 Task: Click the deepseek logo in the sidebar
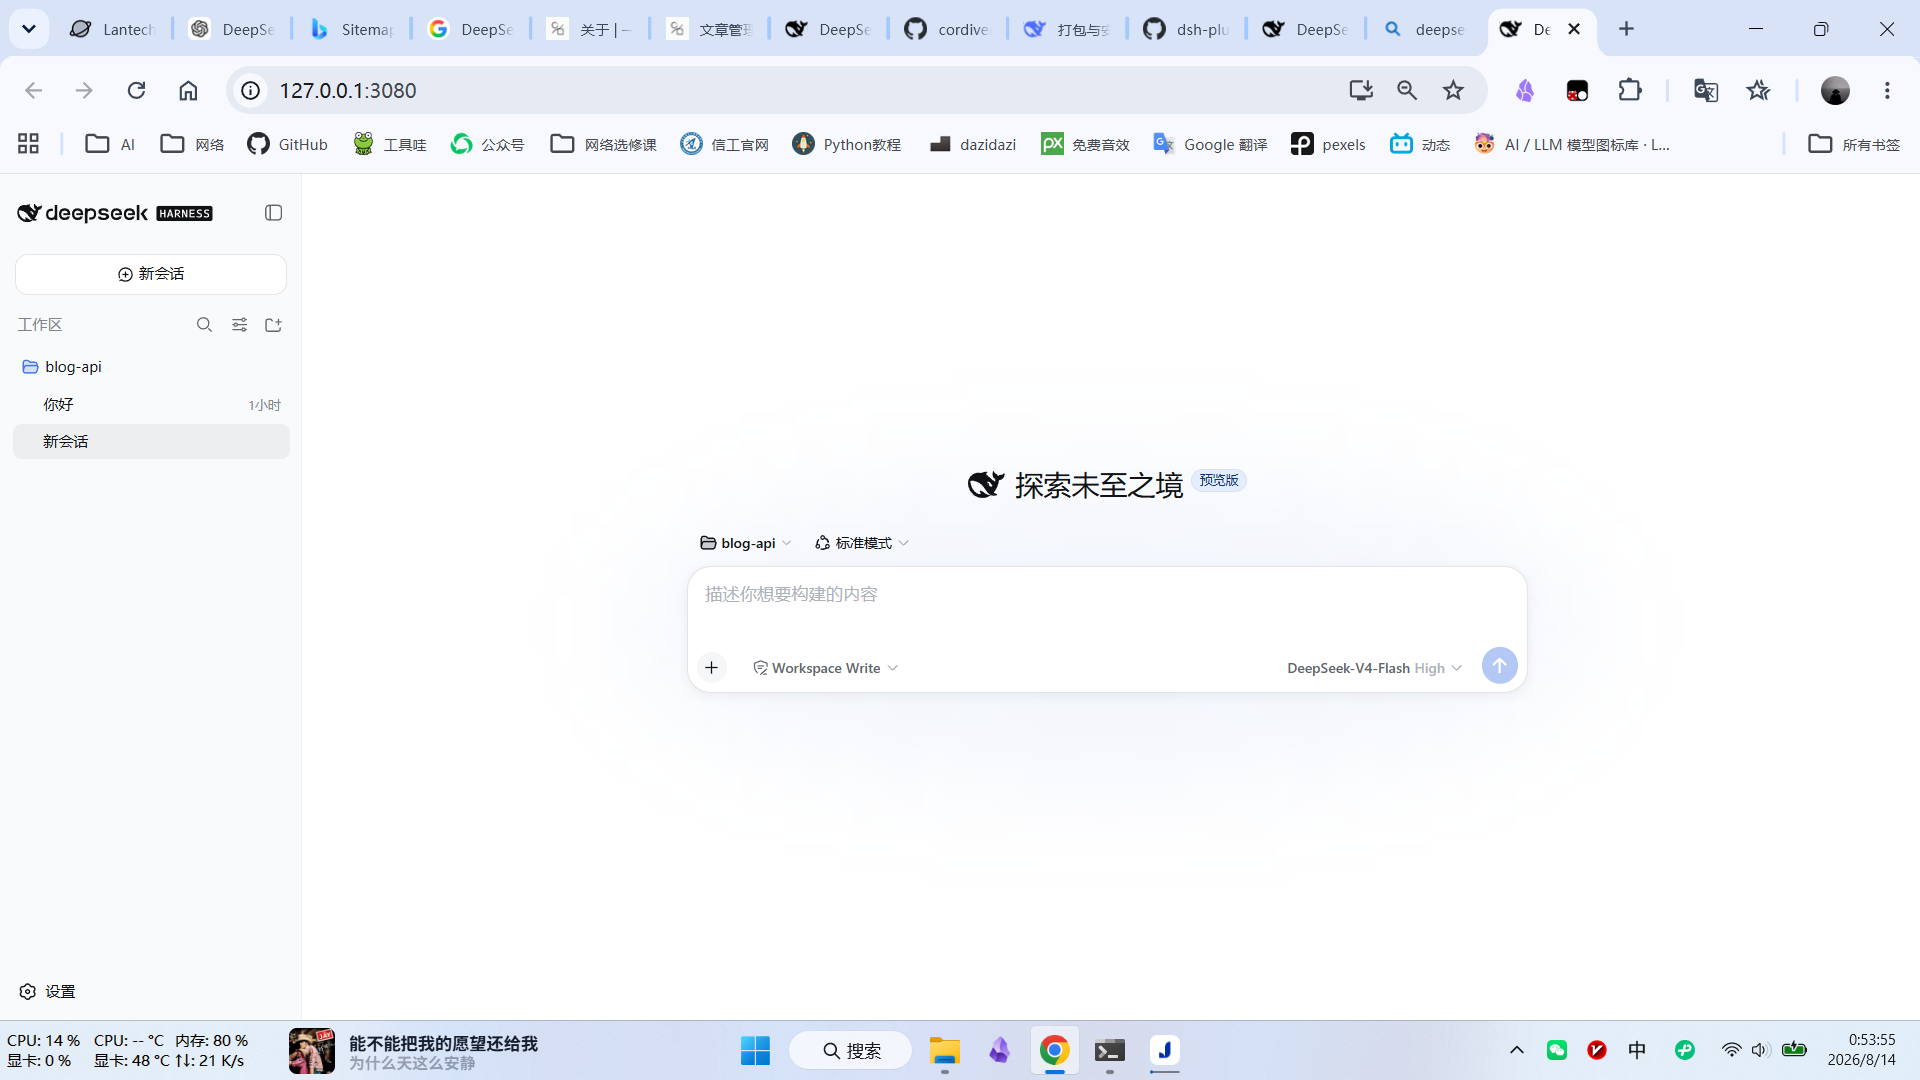click(x=114, y=213)
